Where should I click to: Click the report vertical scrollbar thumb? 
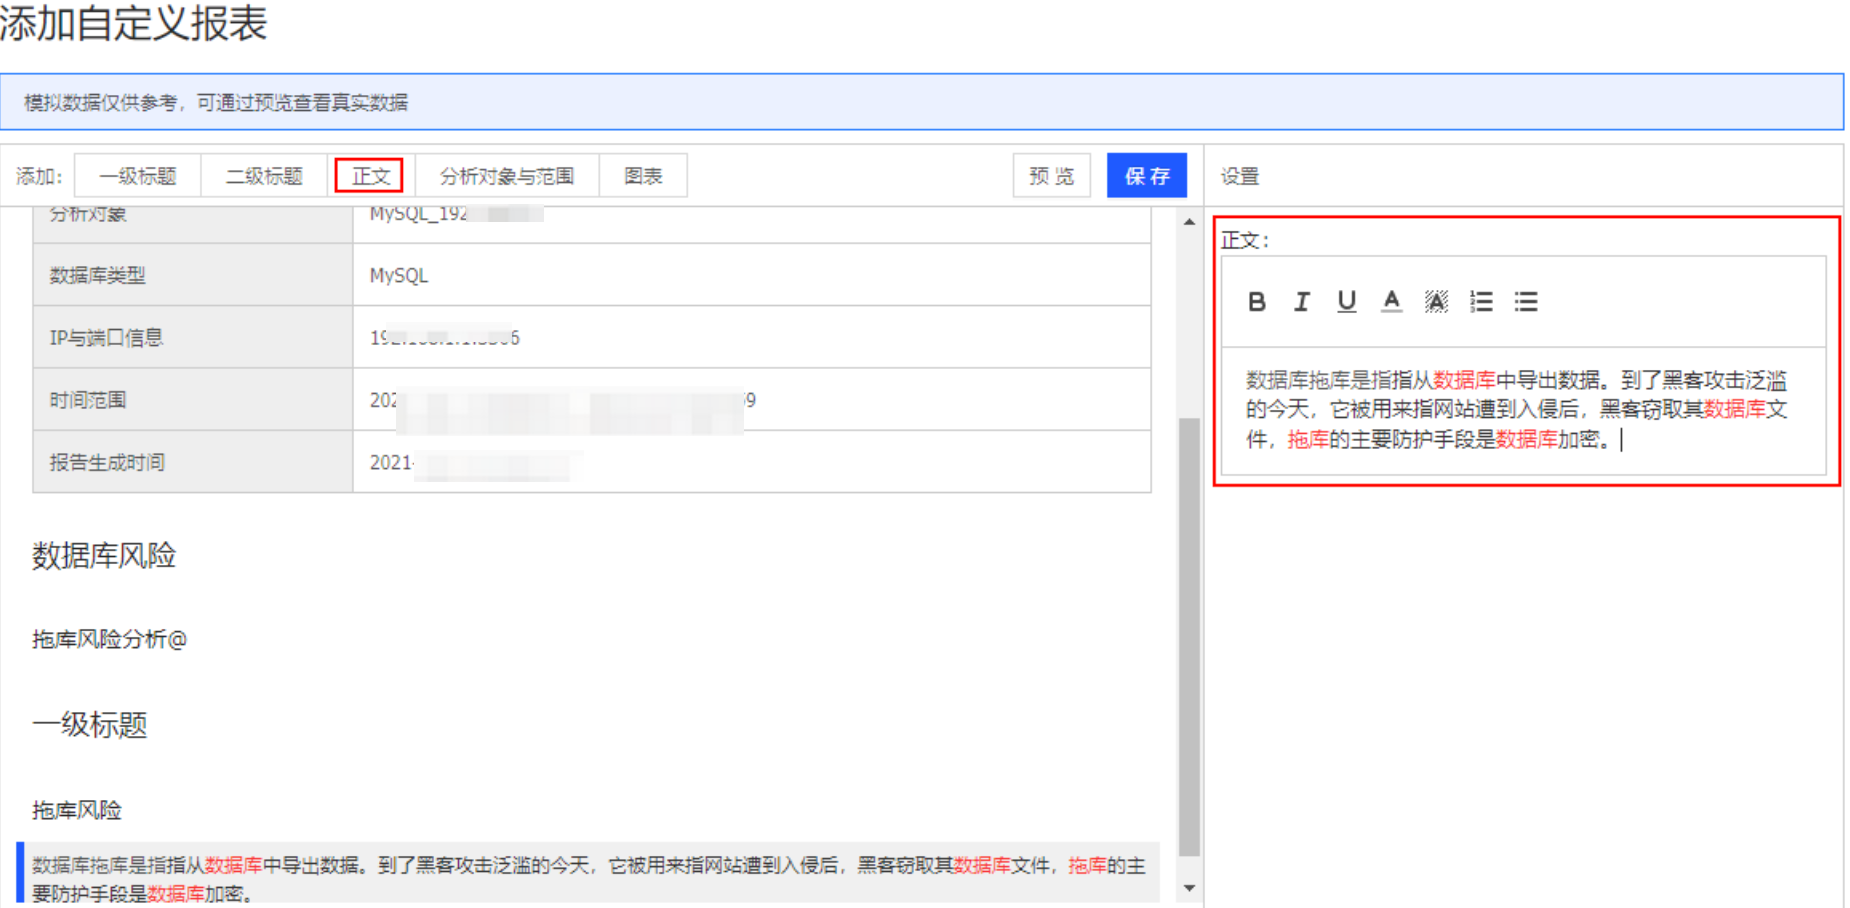coord(1189,636)
